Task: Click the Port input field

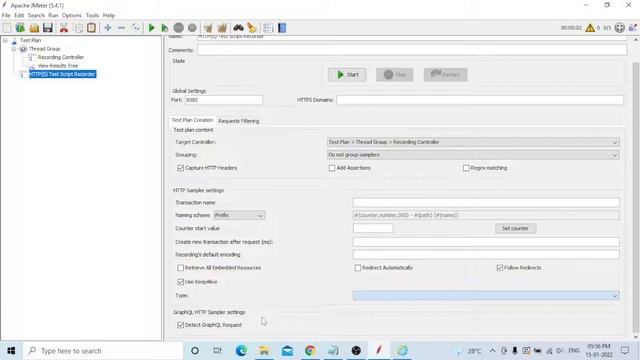Action: tap(224, 100)
